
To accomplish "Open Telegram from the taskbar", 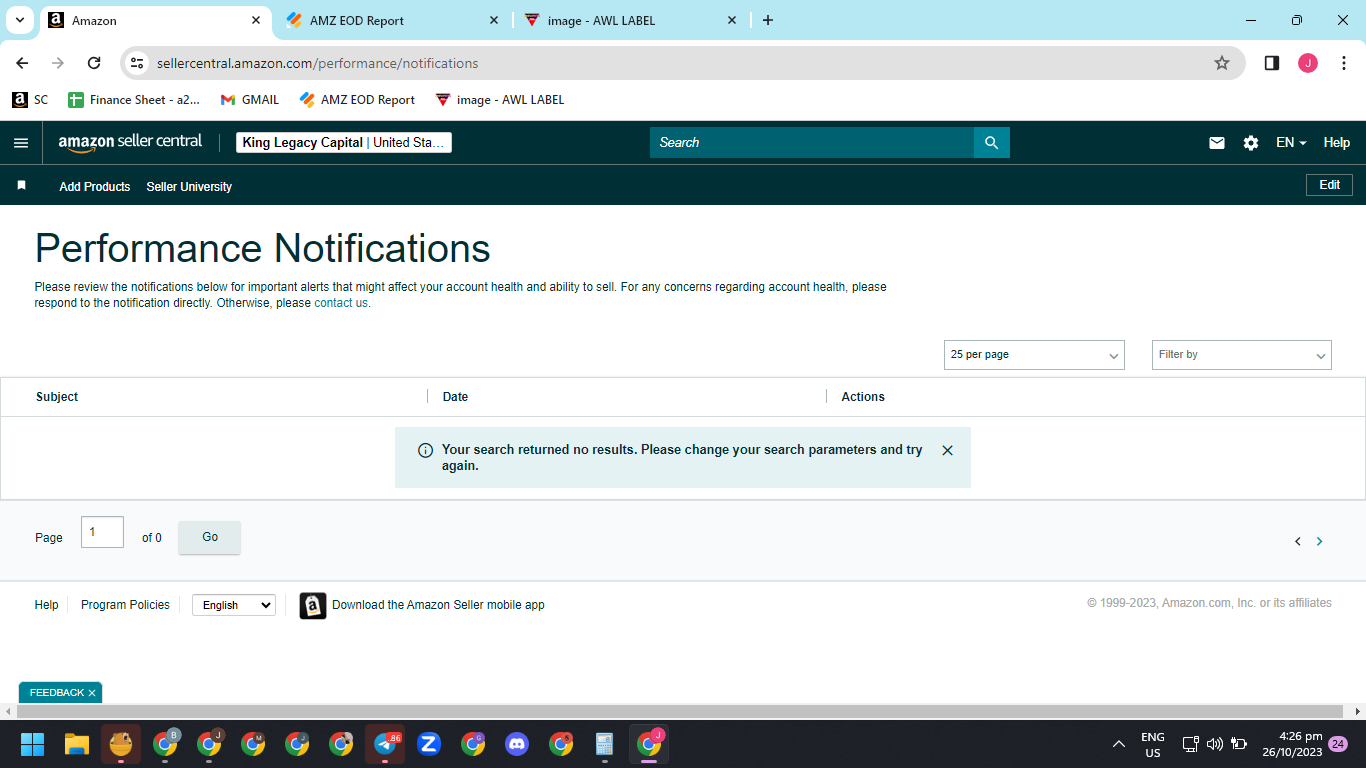I will tap(385, 744).
